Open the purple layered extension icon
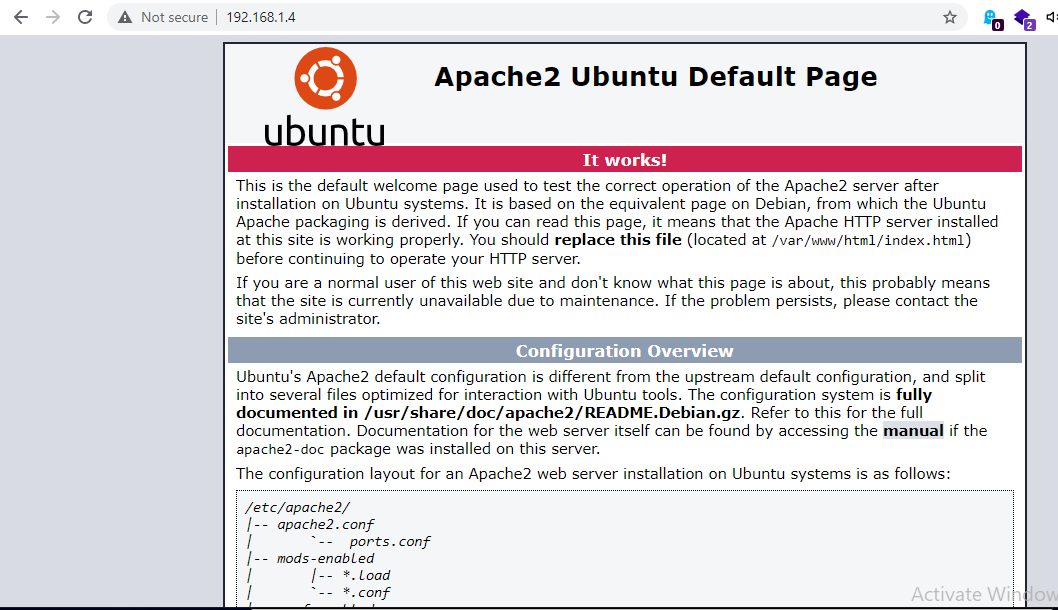 tap(1024, 19)
